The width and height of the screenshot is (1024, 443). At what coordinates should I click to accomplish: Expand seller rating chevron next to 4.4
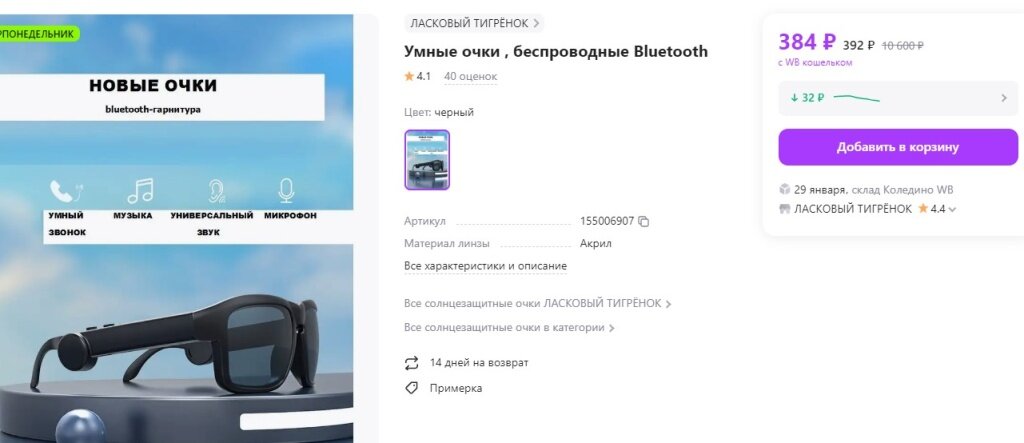(952, 210)
